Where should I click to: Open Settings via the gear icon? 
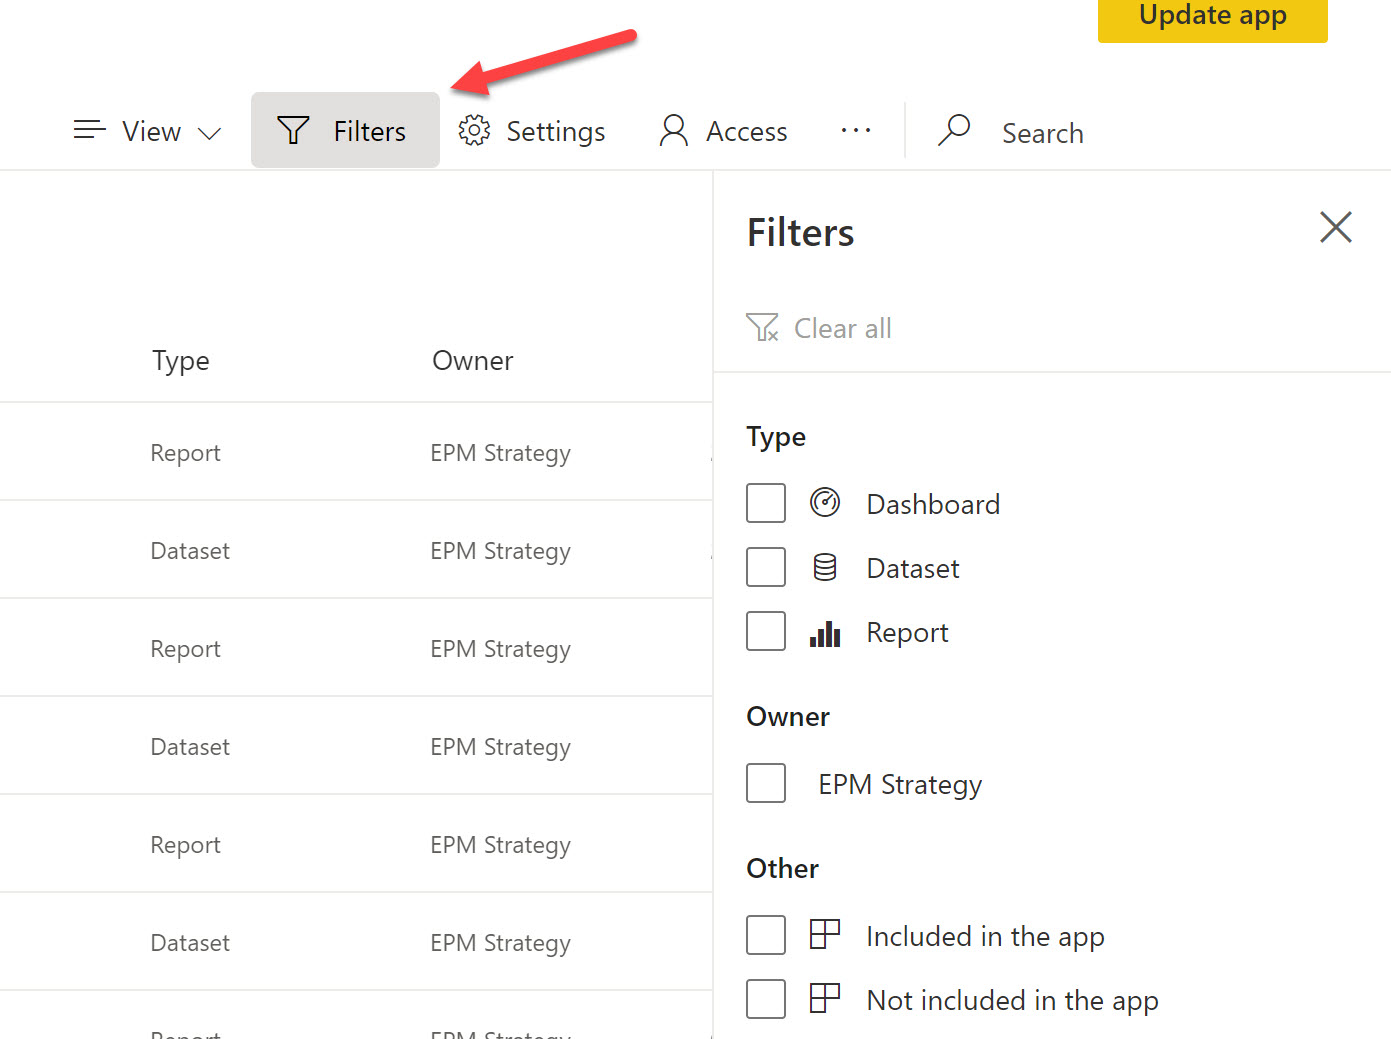pos(474,130)
